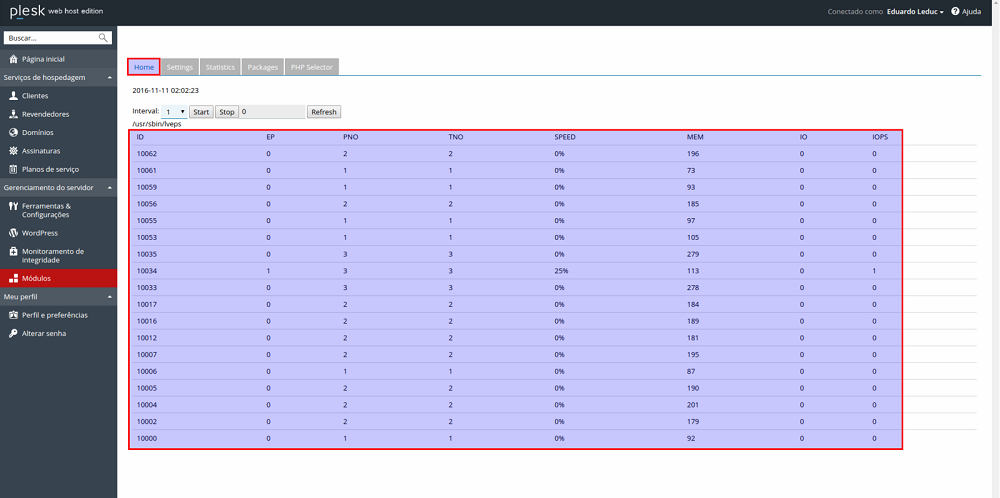
Task: Collapse the Gerenciamento do servidor section
Action: 108,187
